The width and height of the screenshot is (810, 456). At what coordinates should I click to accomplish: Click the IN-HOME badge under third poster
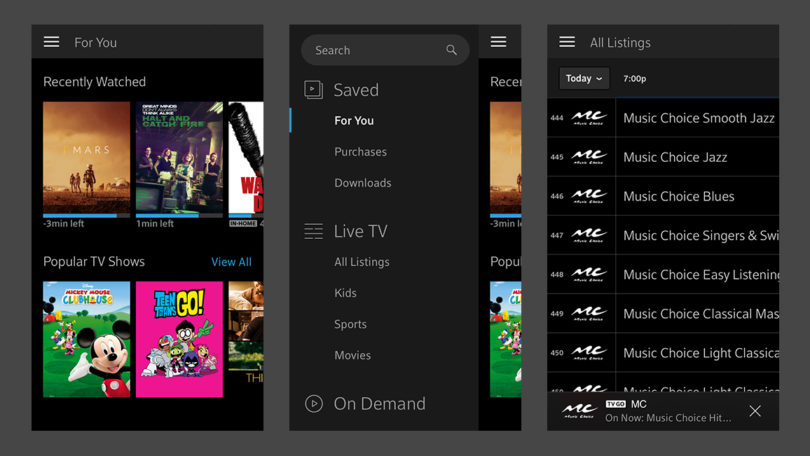(x=243, y=223)
